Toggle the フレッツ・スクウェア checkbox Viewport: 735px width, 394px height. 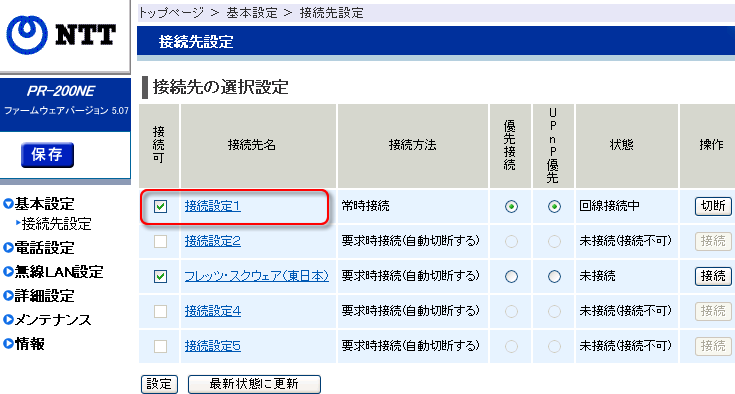160,276
